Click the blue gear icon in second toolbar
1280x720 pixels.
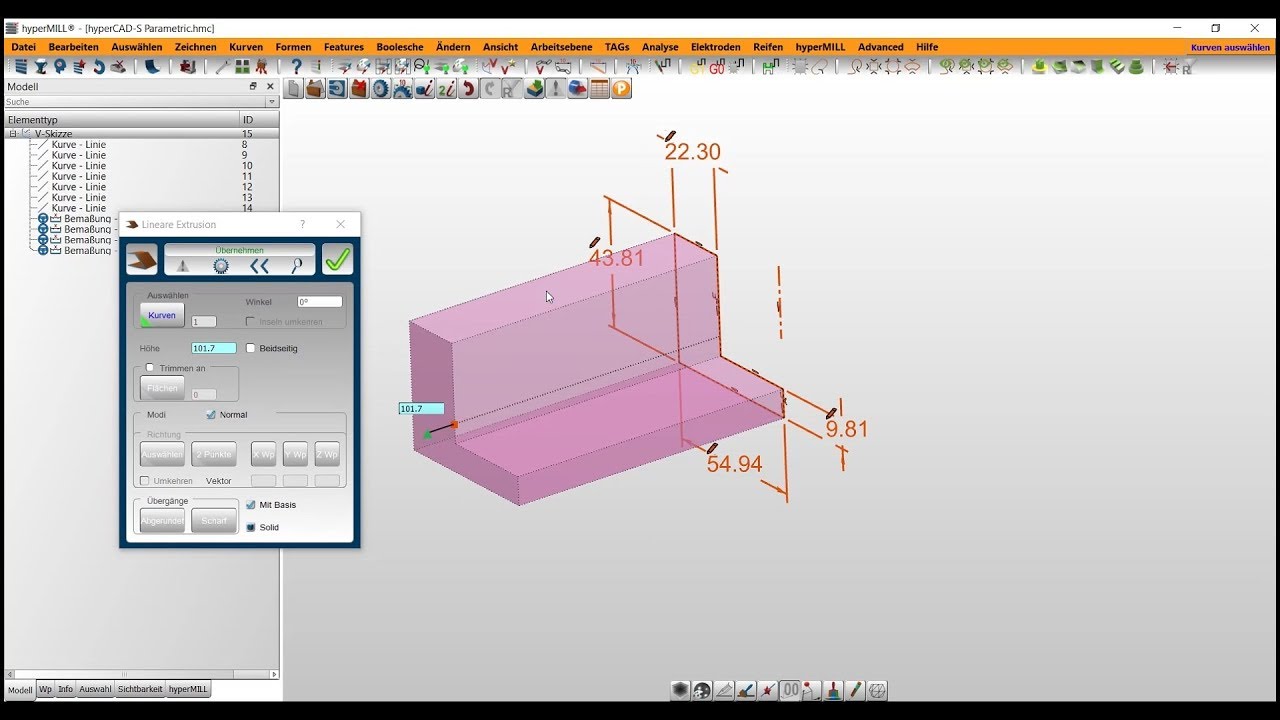click(381, 89)
